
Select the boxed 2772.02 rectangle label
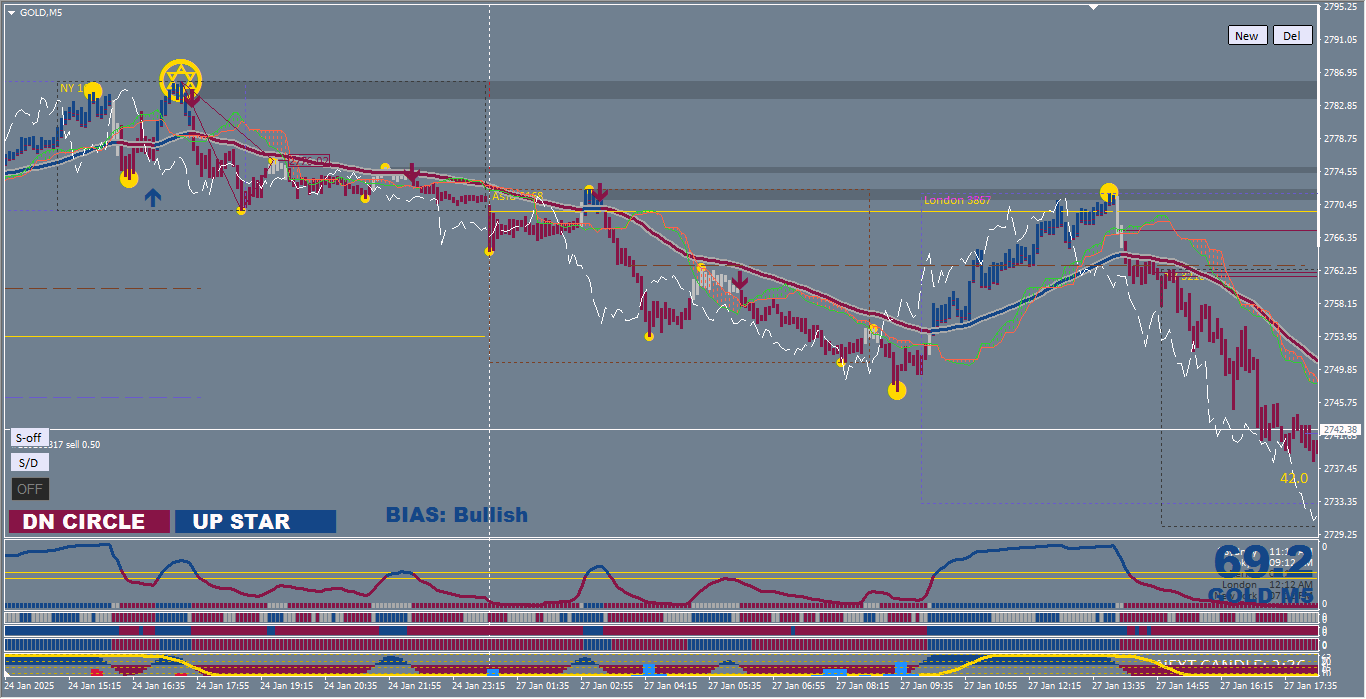click(308, 161)
